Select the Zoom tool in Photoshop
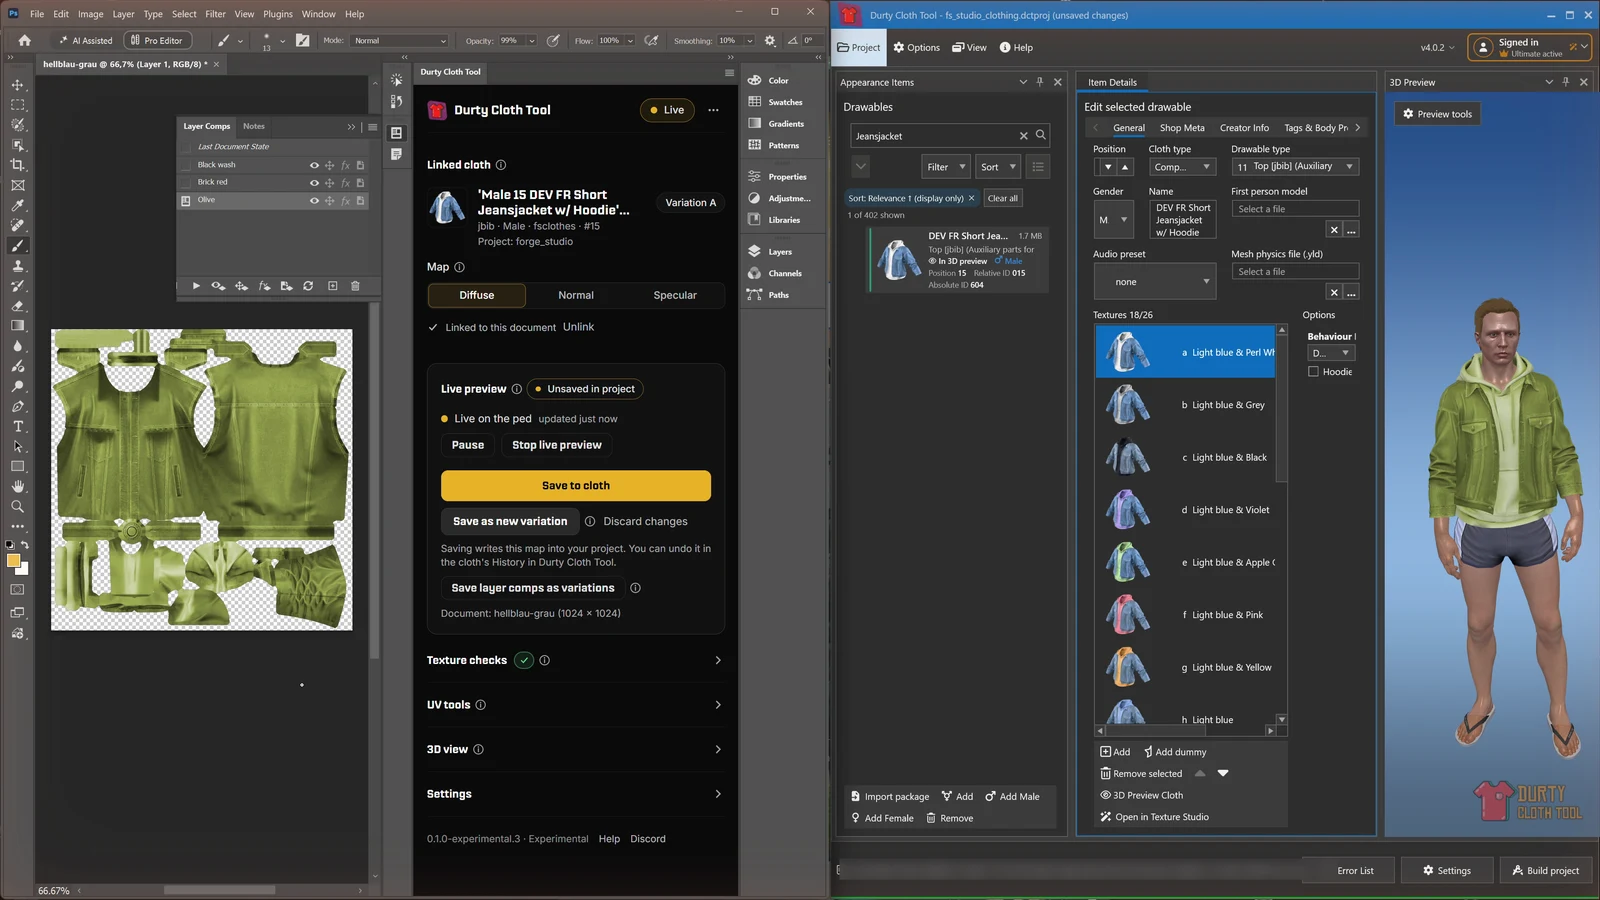 click(x=17, y=507)
